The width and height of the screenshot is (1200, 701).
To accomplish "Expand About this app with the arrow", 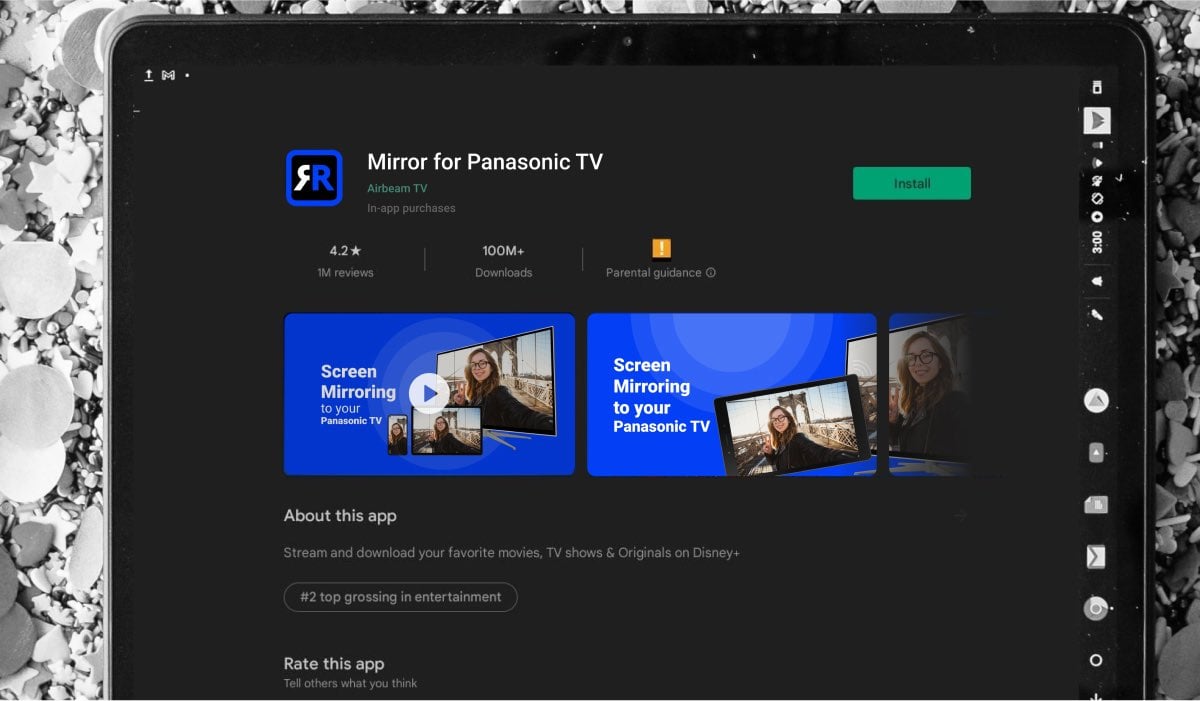I will pos(960,516).
